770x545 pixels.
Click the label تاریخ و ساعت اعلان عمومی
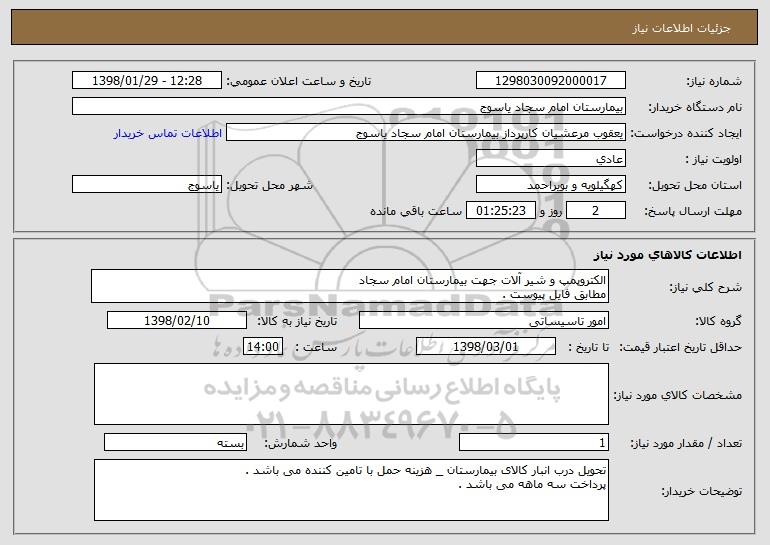pyautogui.click(x=299, y=81)
